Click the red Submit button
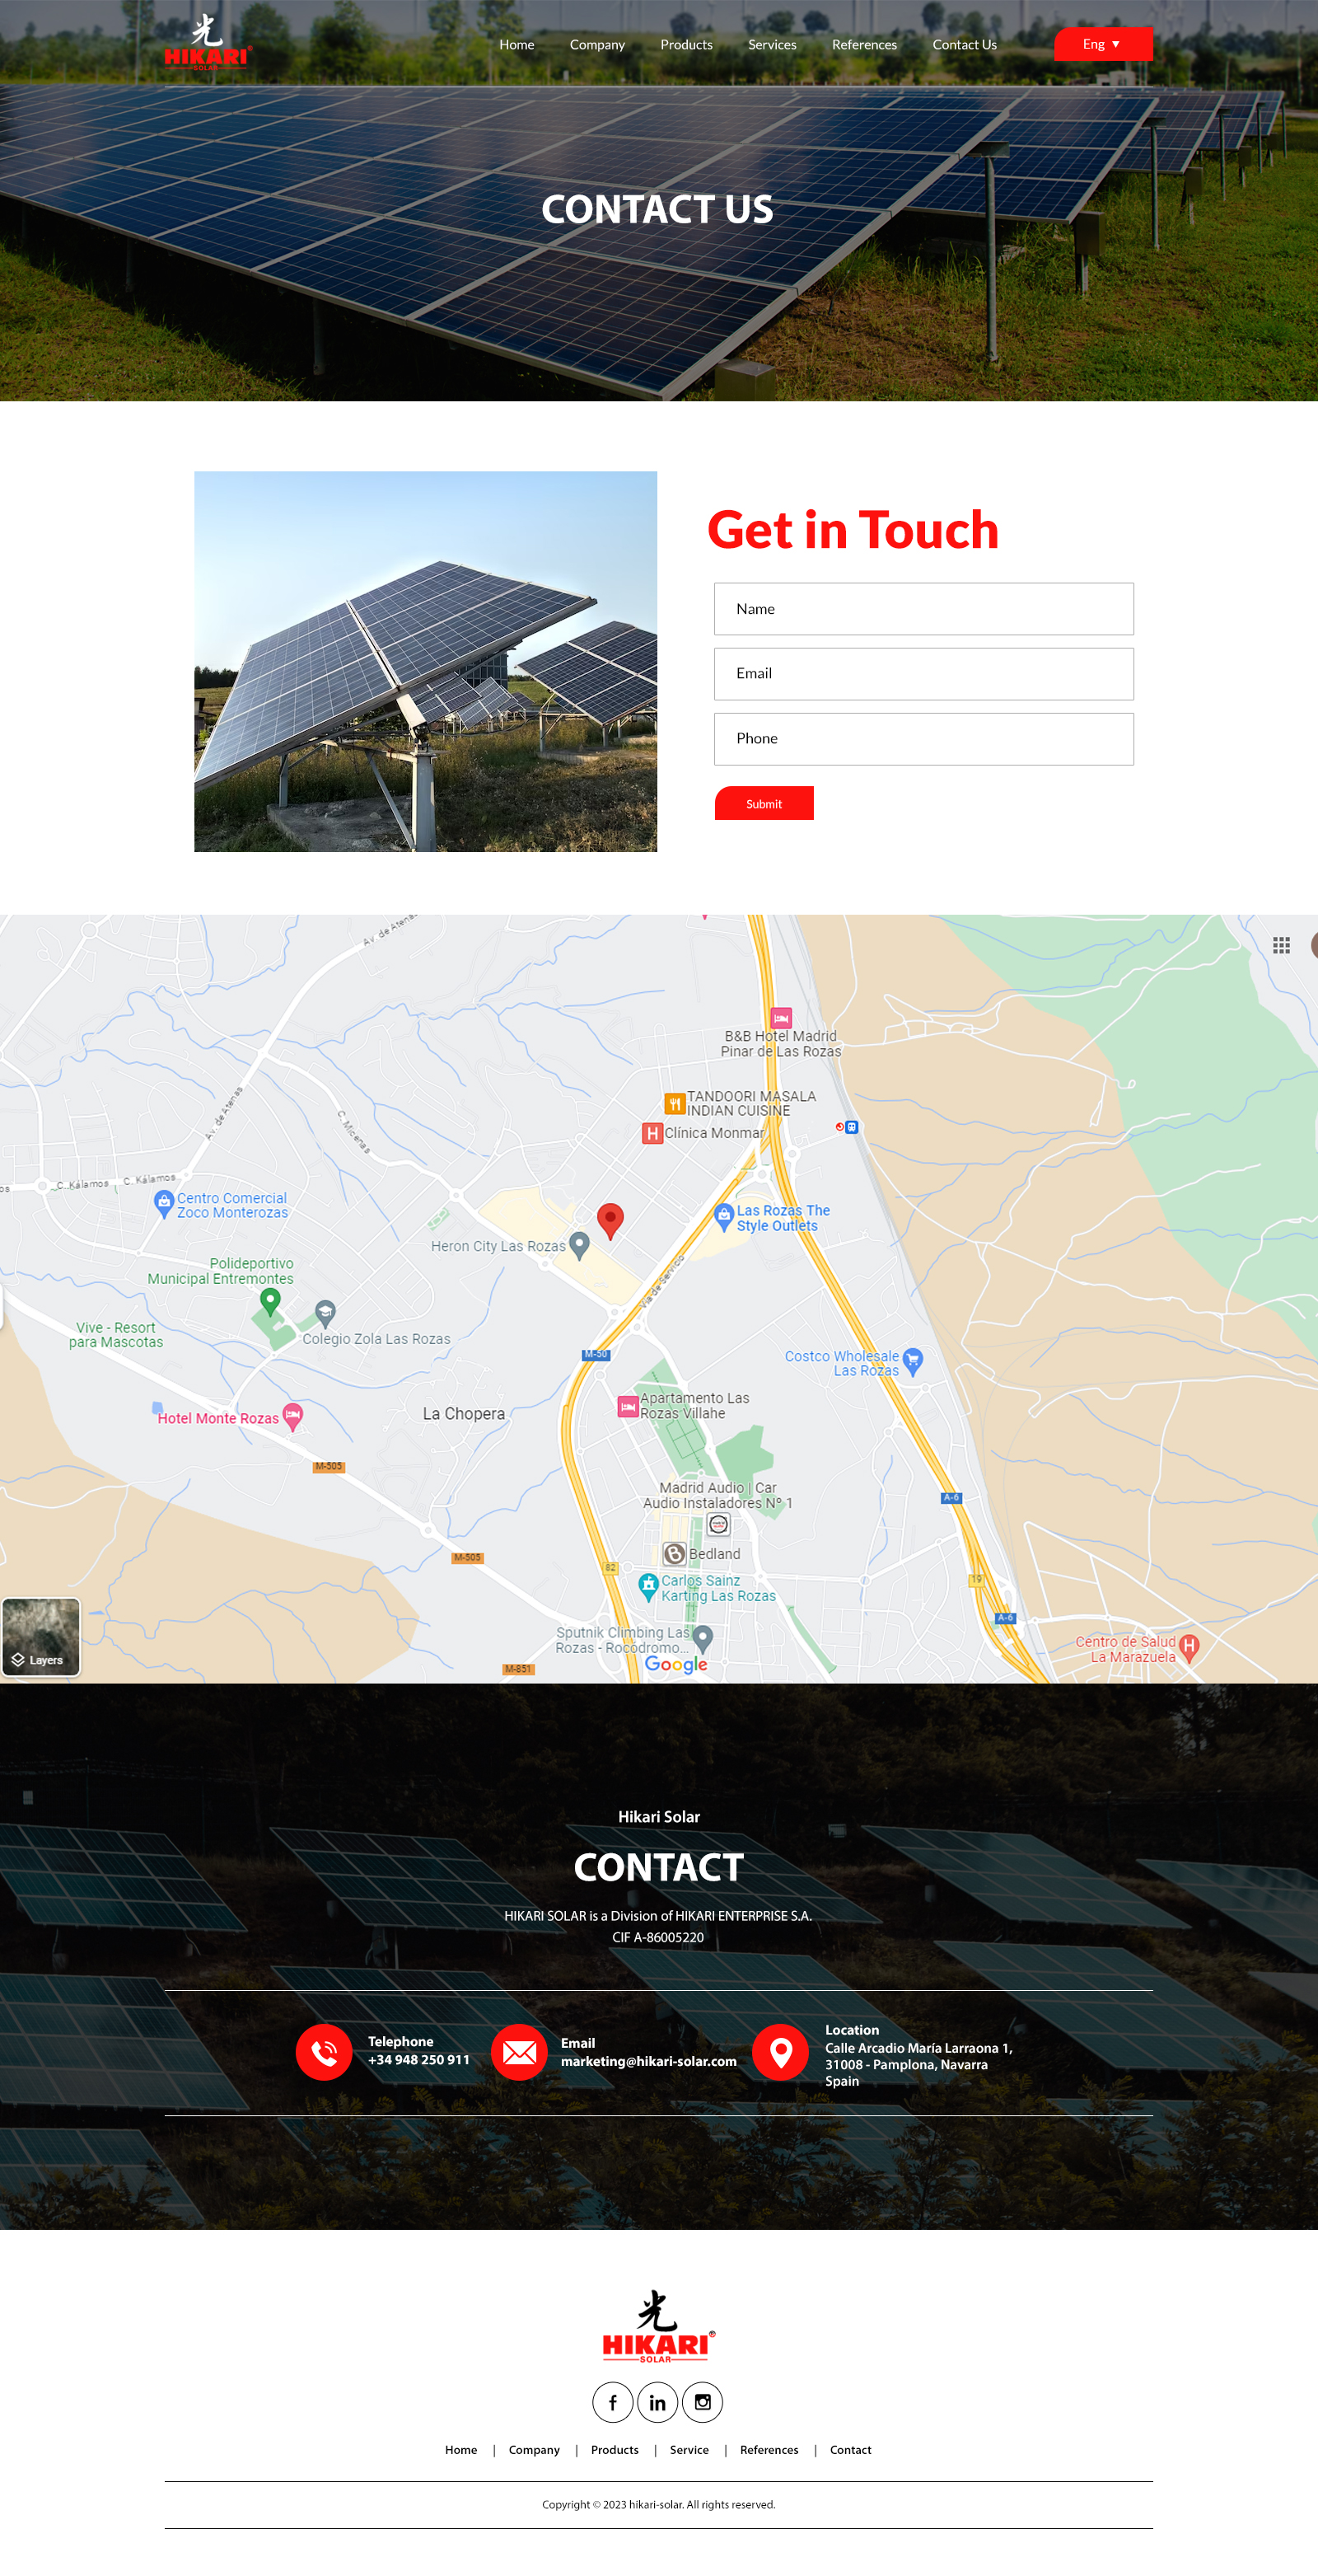The height and width of the screenshot is (2576, 1318). (x=764, y=803)
